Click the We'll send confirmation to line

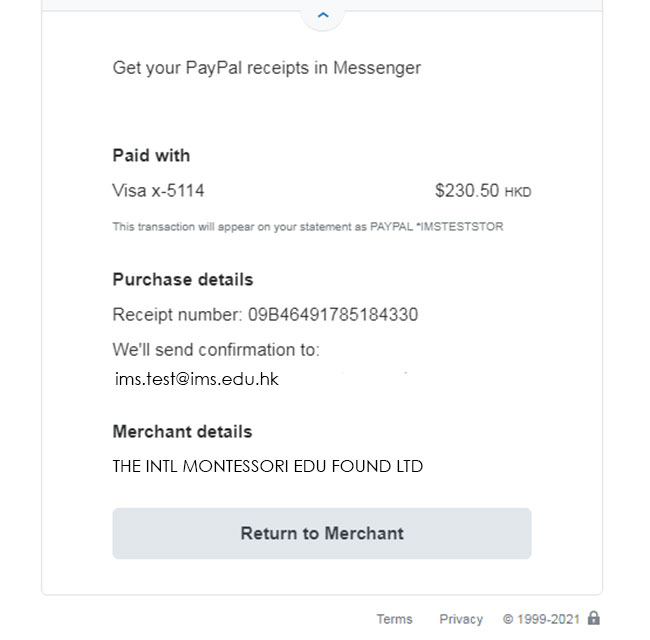pos(216,349)
